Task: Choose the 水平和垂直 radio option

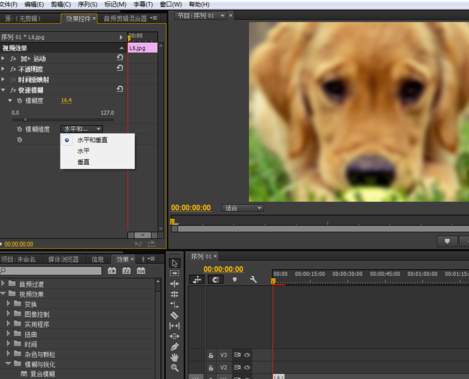Action: [x=67, y=140]
